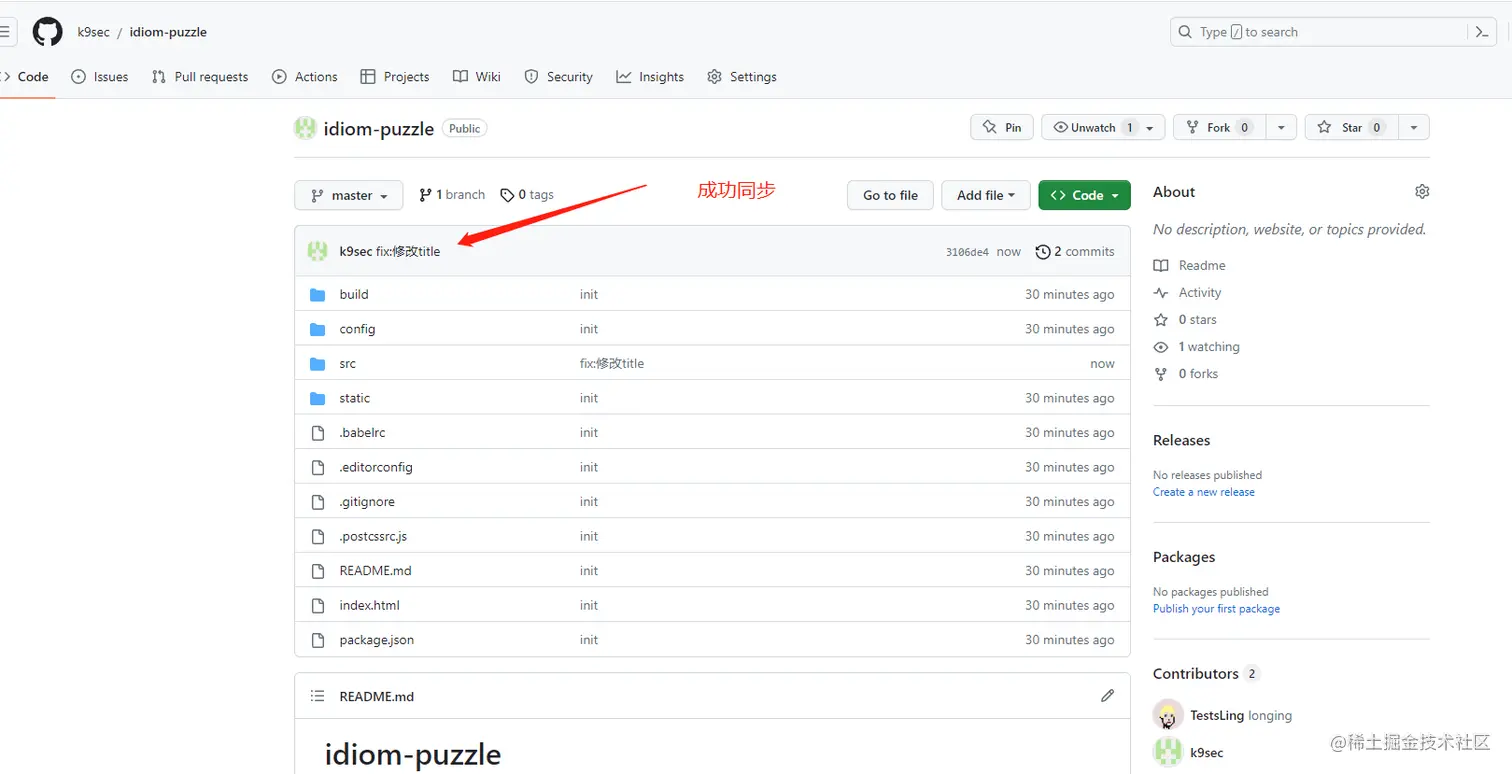Click the pencil icon to edit README
Screen dimensions: 1512x774
coord(1107,696)
